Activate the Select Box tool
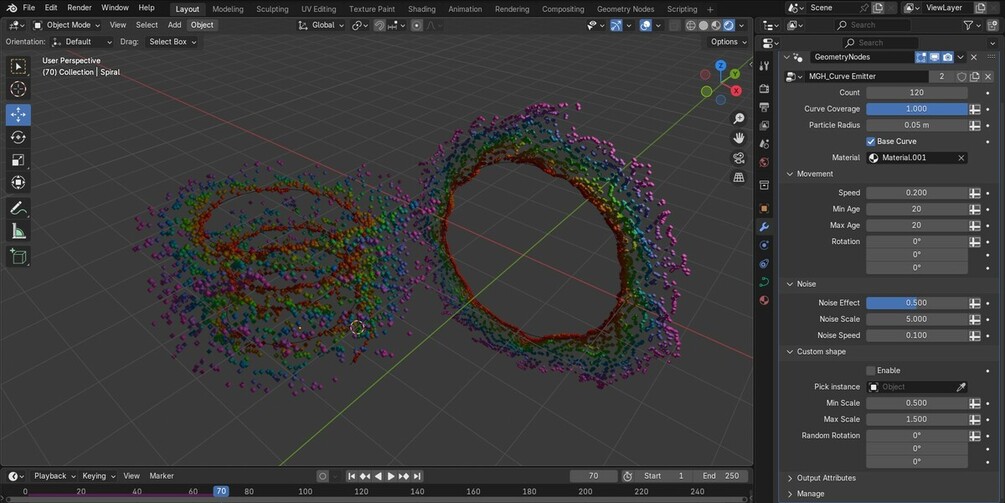The image size is (1005, 503). [x=18, y=67]
